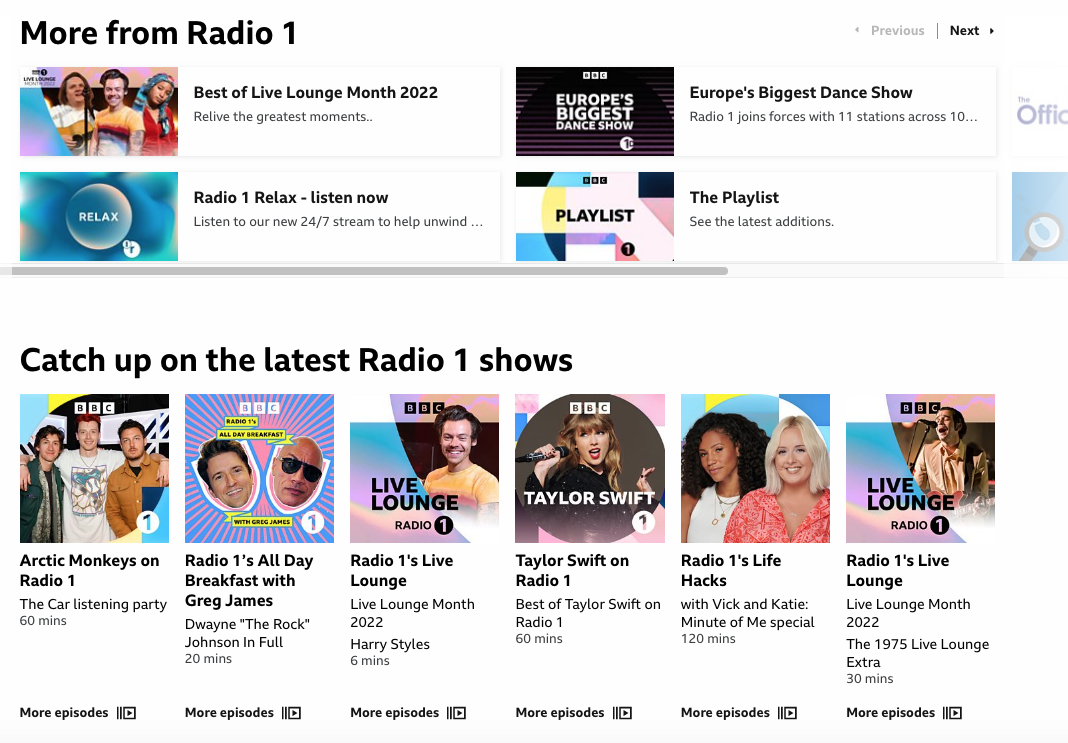
Task: Click Live Lounge title above The 1975
Action: [x=898, y=571]
